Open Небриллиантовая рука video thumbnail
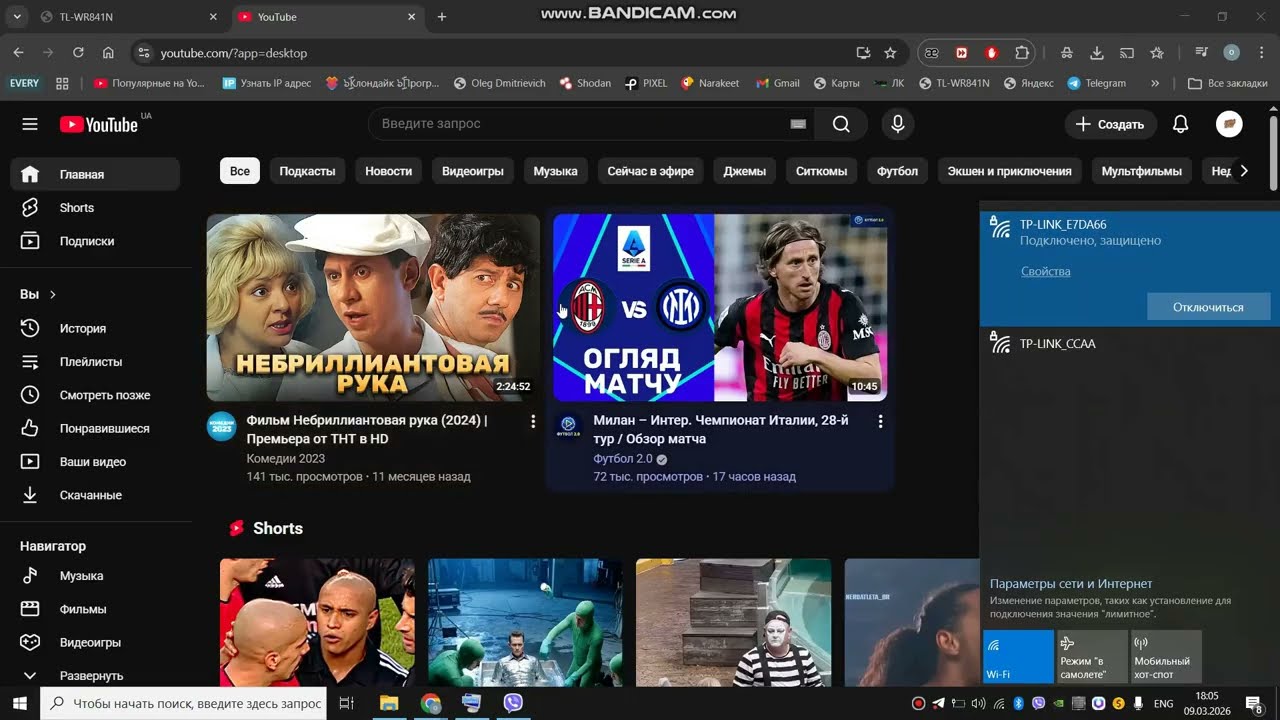The image size is (1280, 720). click(x=373, y=307)
